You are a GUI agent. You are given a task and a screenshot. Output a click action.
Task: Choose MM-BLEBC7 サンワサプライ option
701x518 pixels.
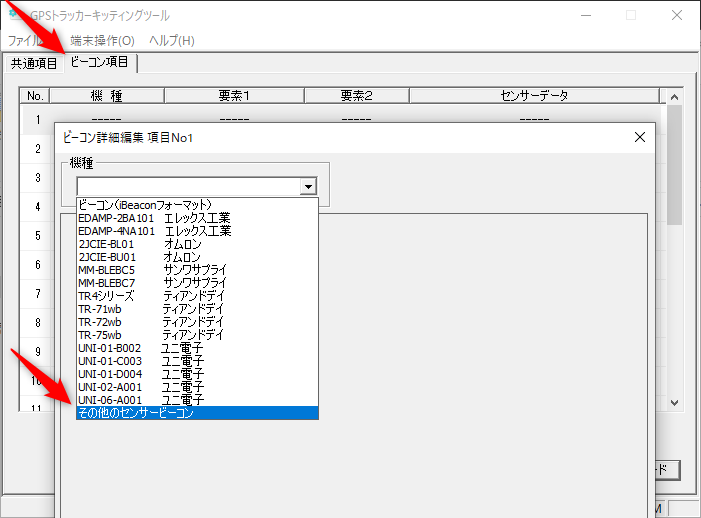197,283
